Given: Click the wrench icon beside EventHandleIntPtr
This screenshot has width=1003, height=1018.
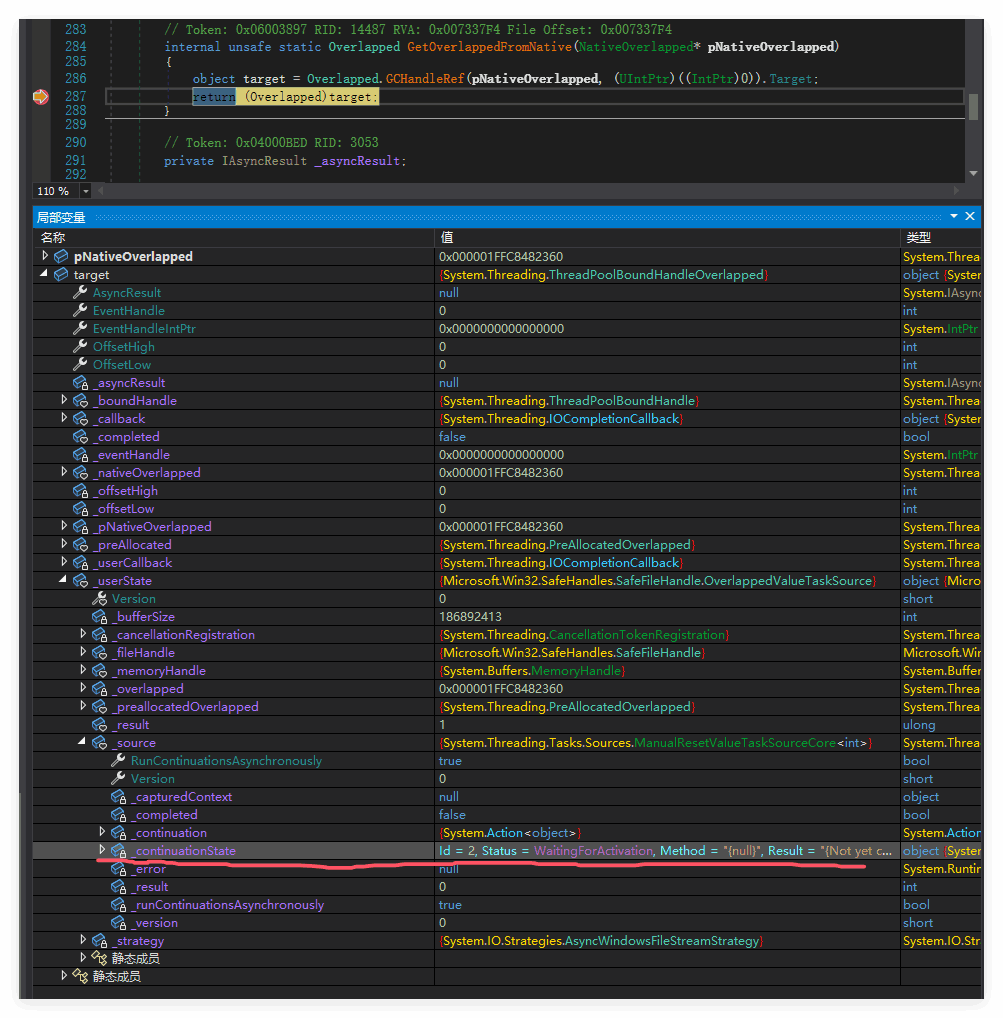Looking at the screenshot, I should point(80,329).
